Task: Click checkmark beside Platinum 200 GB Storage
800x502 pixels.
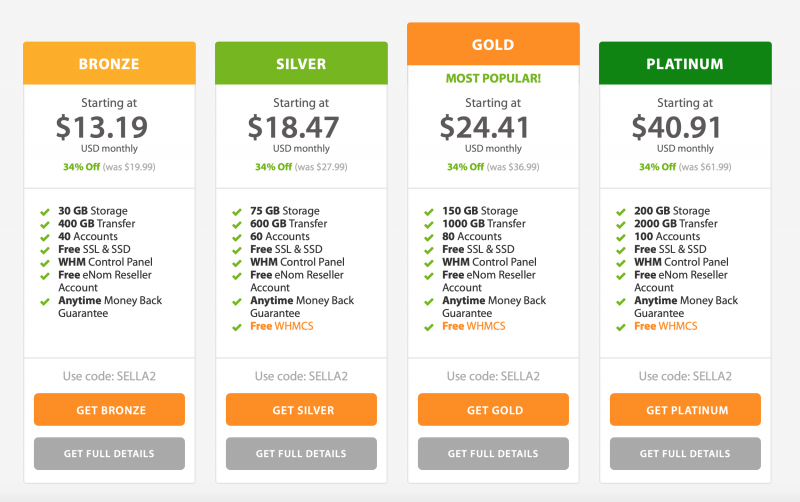Action: pyautogui.click(x=621, y=212)
